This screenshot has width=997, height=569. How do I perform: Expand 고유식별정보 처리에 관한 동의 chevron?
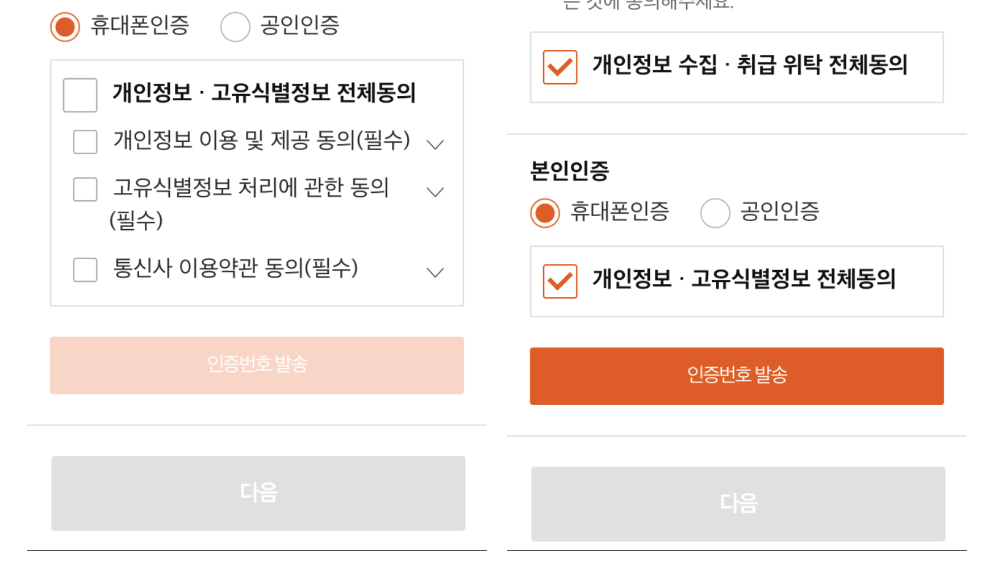click(435, 192)
